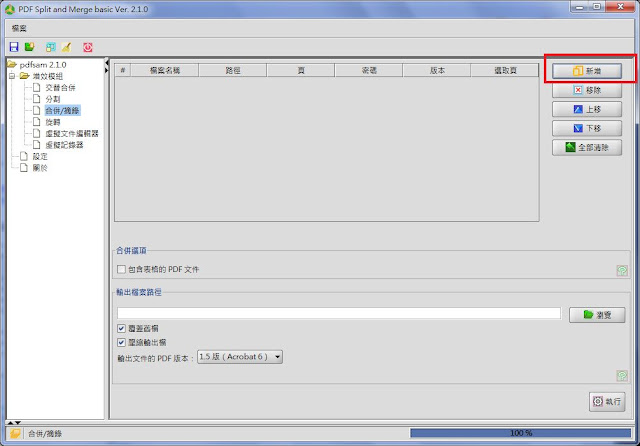
Task: Click the teal overlapping-squares toolbar icon
Action: [51, 47]
